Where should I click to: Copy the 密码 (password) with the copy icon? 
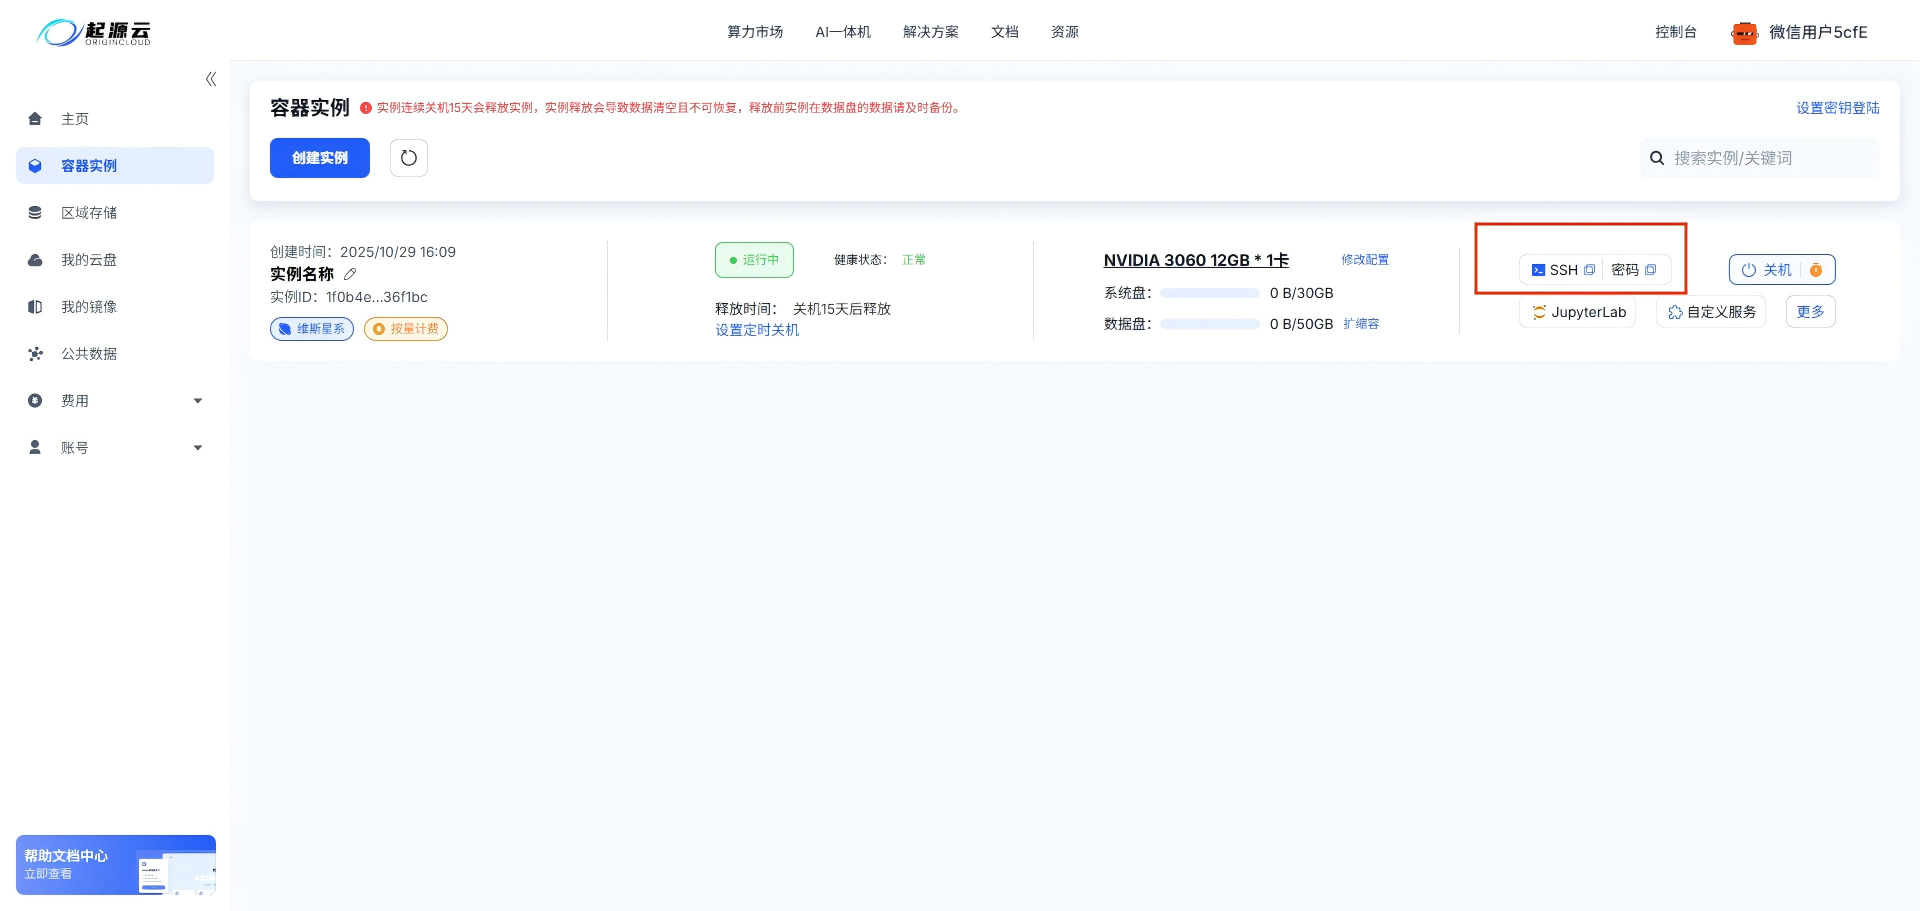click(1650, 269)
